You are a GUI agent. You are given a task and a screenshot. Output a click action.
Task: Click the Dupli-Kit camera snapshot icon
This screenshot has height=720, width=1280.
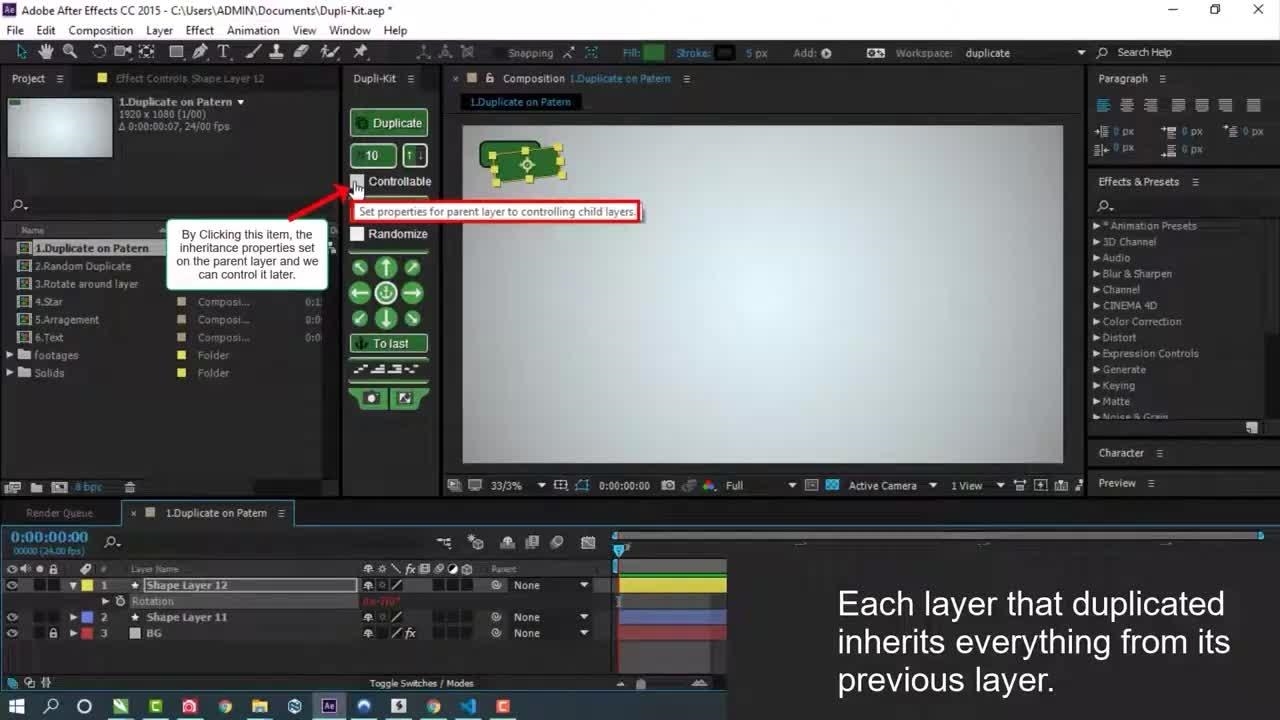point(371,398)
